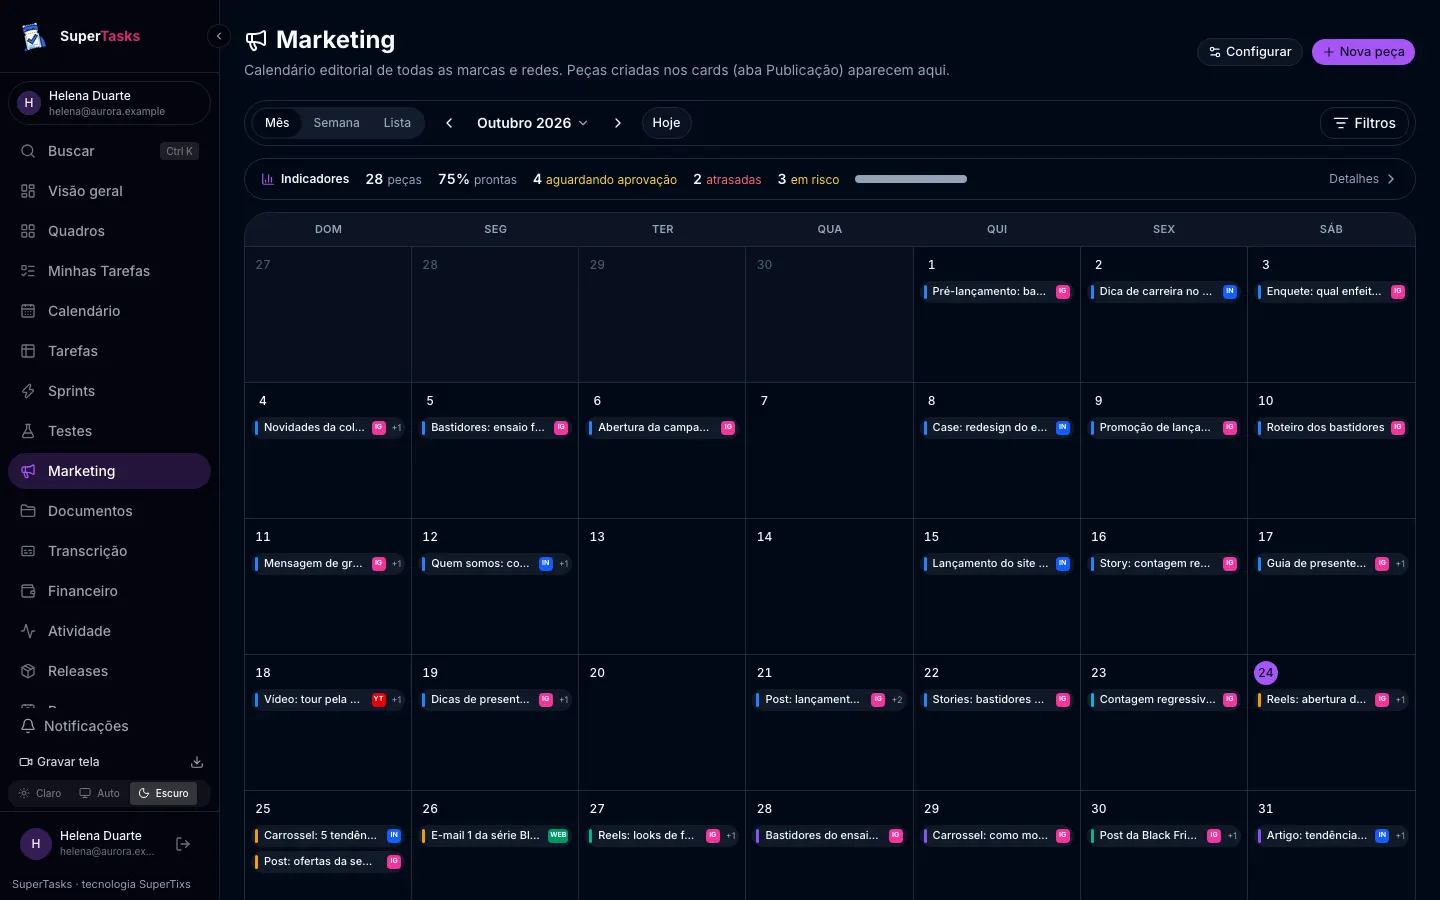This screenshot has height=900, width=1440.
Task: Click the SuperTasks logo icon
Action: pyautogui.click(x=34, y=36)
